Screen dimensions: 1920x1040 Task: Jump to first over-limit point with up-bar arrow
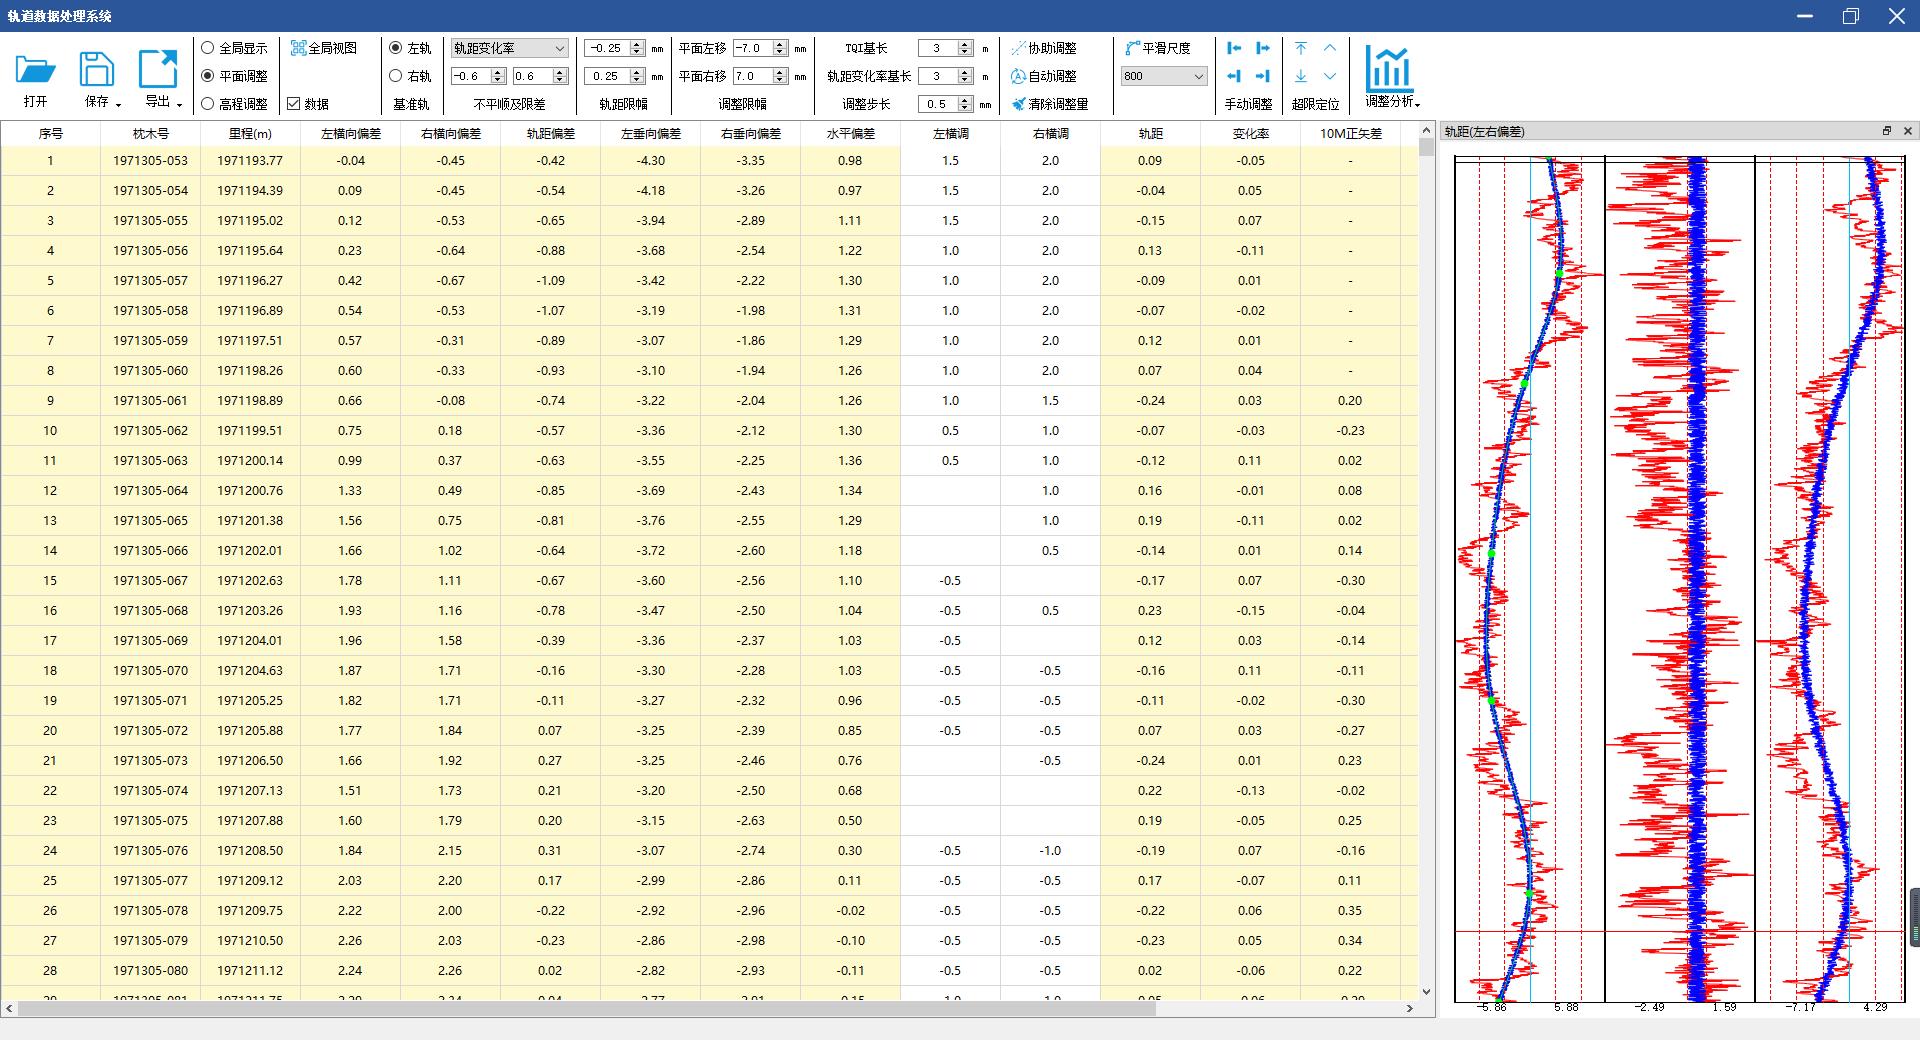[x=1301, y=48]
